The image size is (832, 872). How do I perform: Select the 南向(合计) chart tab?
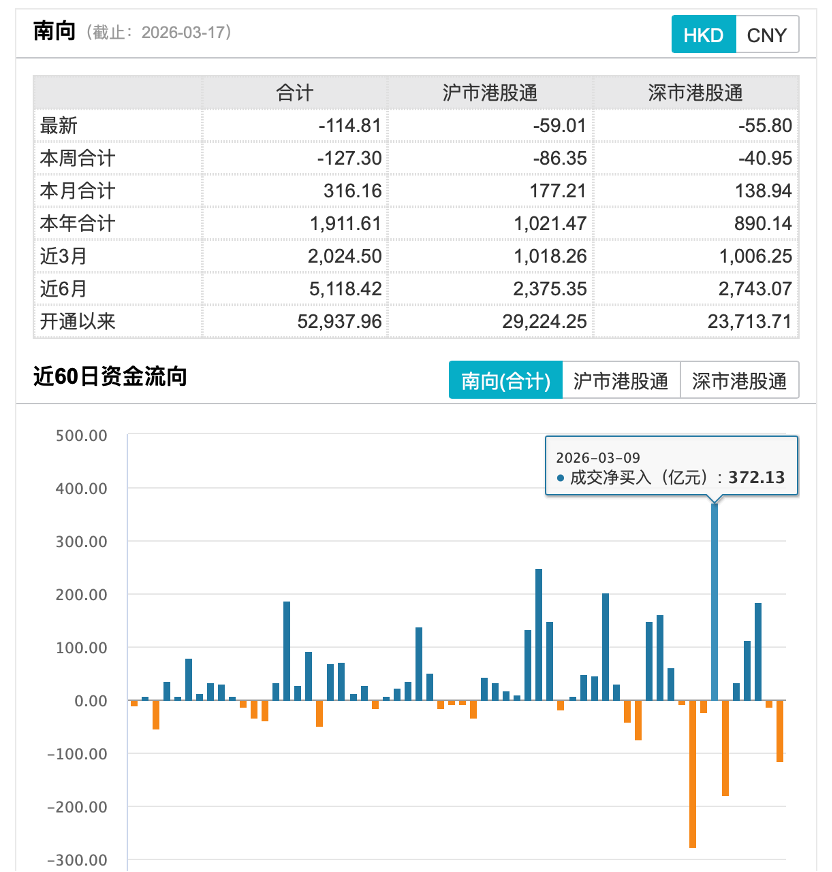(508, 380)
